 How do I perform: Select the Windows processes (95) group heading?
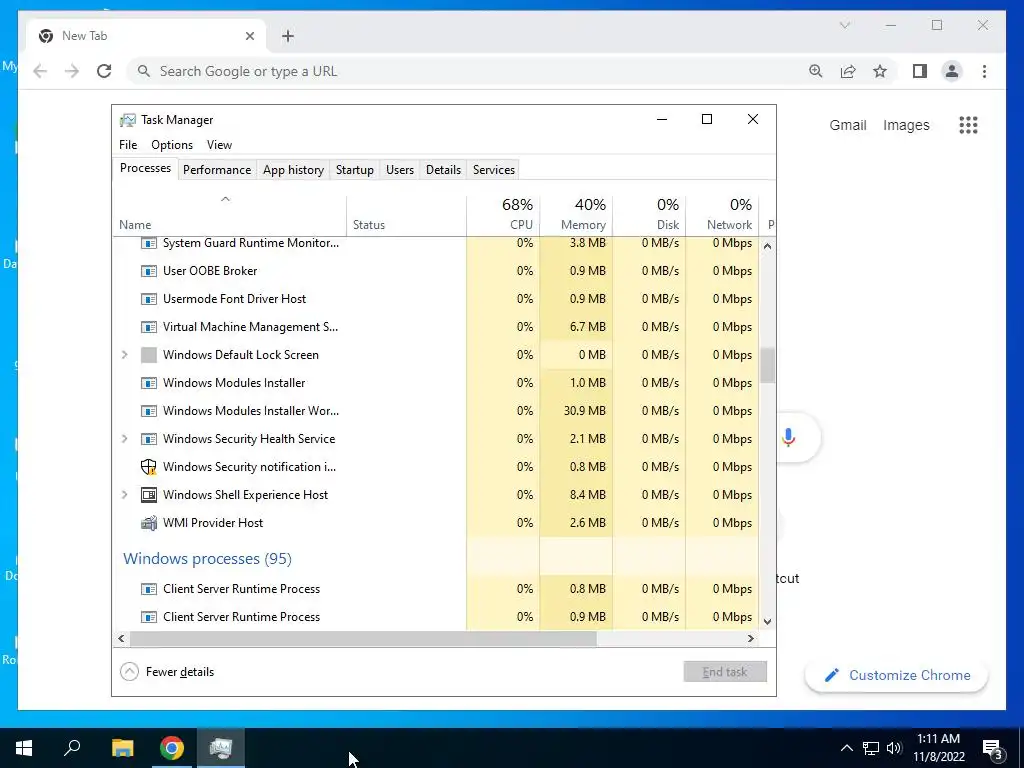[207, 559]
